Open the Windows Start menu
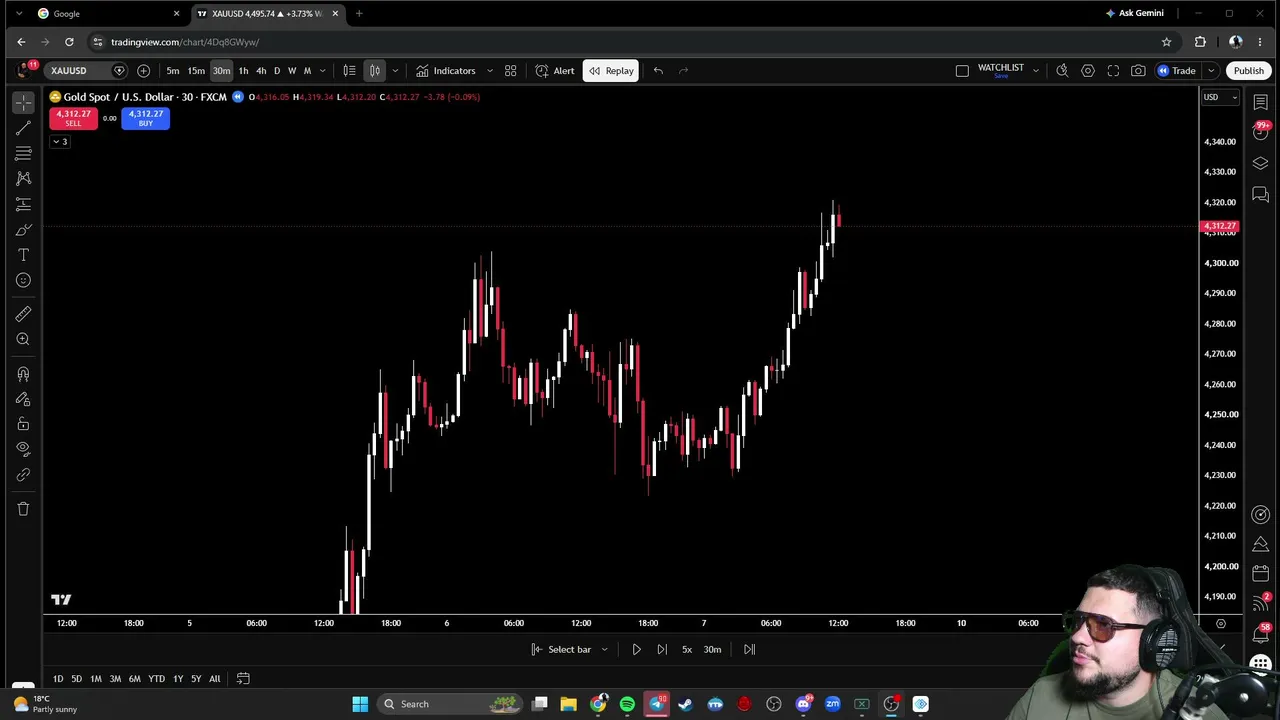This screenshot has width=1280, height=720. (360, 704)
